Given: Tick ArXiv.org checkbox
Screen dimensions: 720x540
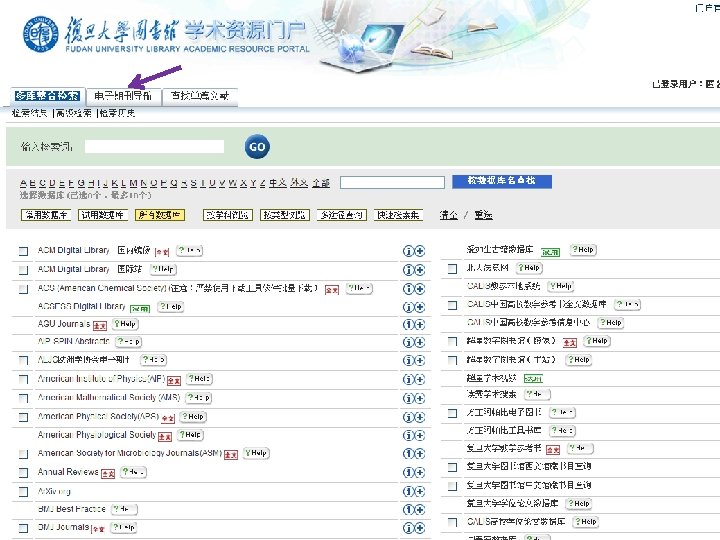Looking at the screenshot, I should pos(23,492).
